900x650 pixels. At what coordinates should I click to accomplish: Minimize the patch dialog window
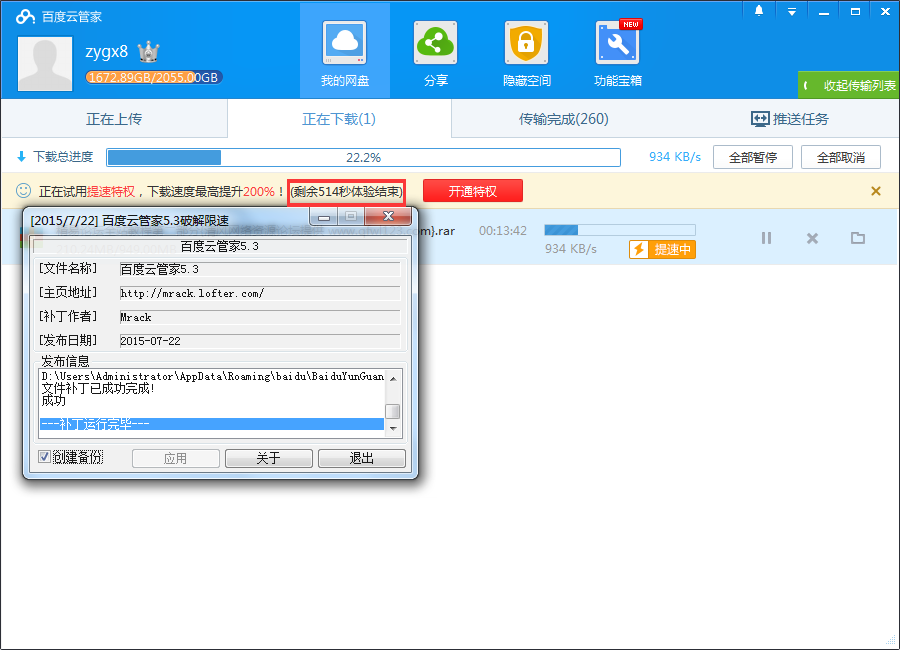click(x=324, y=217)
